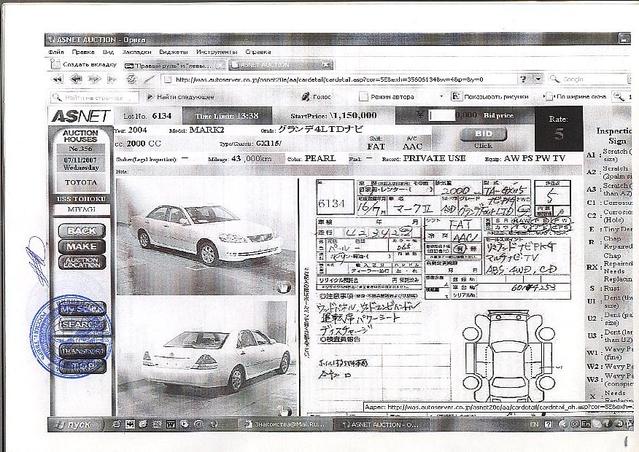Click the model name 'MARK2'
639x452 pixels.
tap(207, 130)
